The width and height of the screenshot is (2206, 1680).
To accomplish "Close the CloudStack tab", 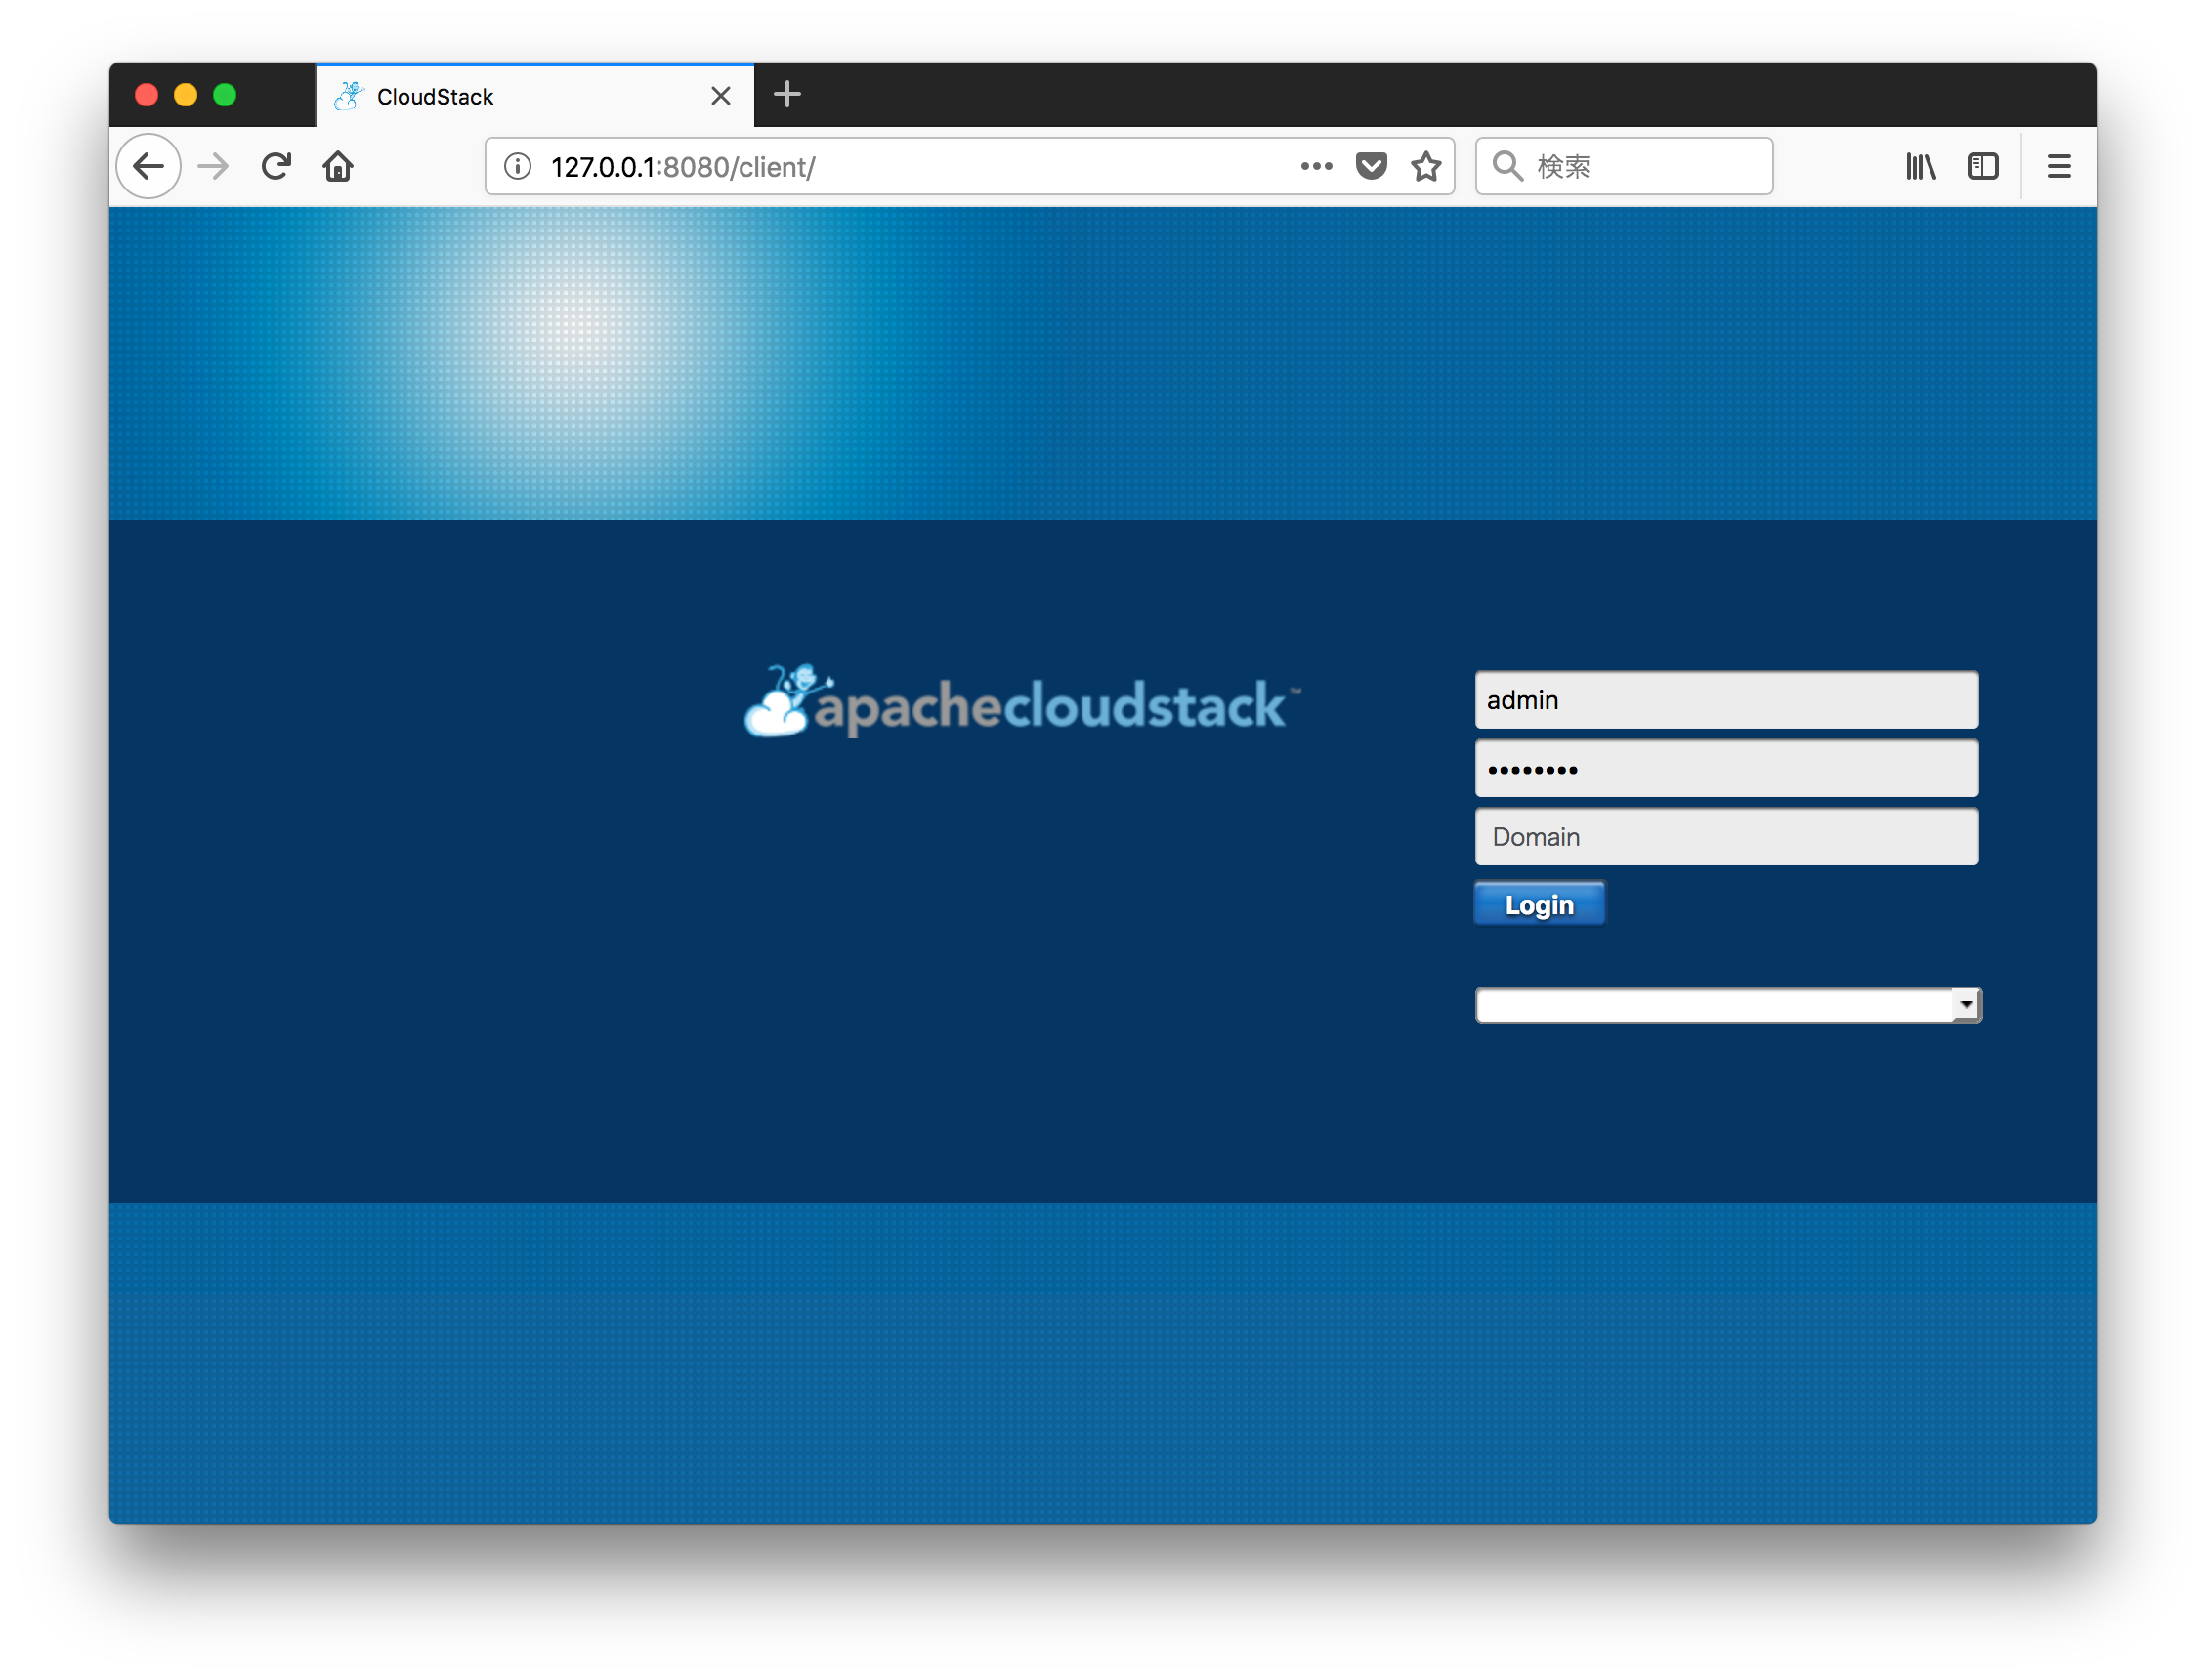I will coord(720,96).
